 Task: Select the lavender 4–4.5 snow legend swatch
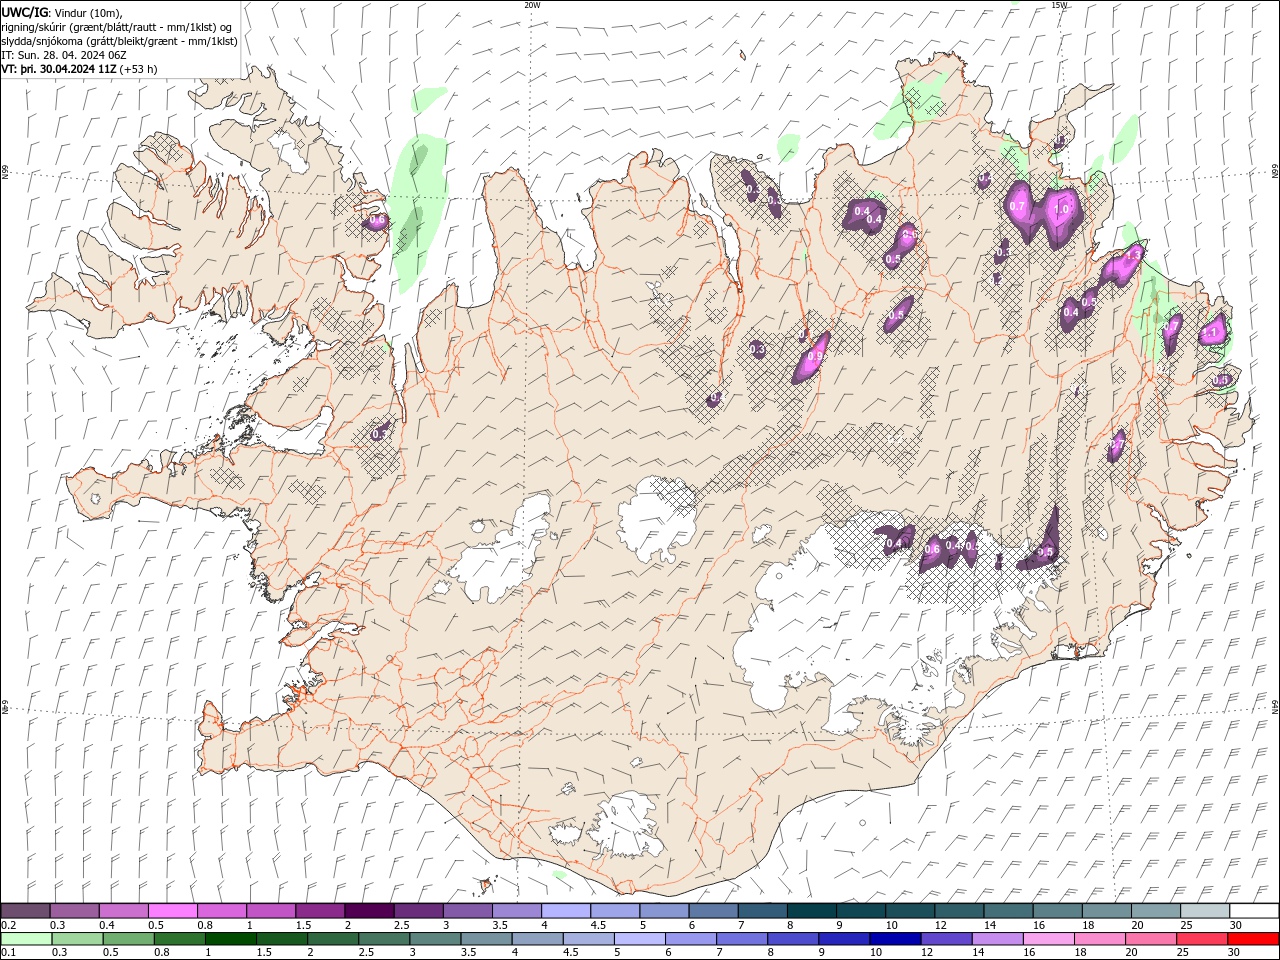click(x=565, y=911)
